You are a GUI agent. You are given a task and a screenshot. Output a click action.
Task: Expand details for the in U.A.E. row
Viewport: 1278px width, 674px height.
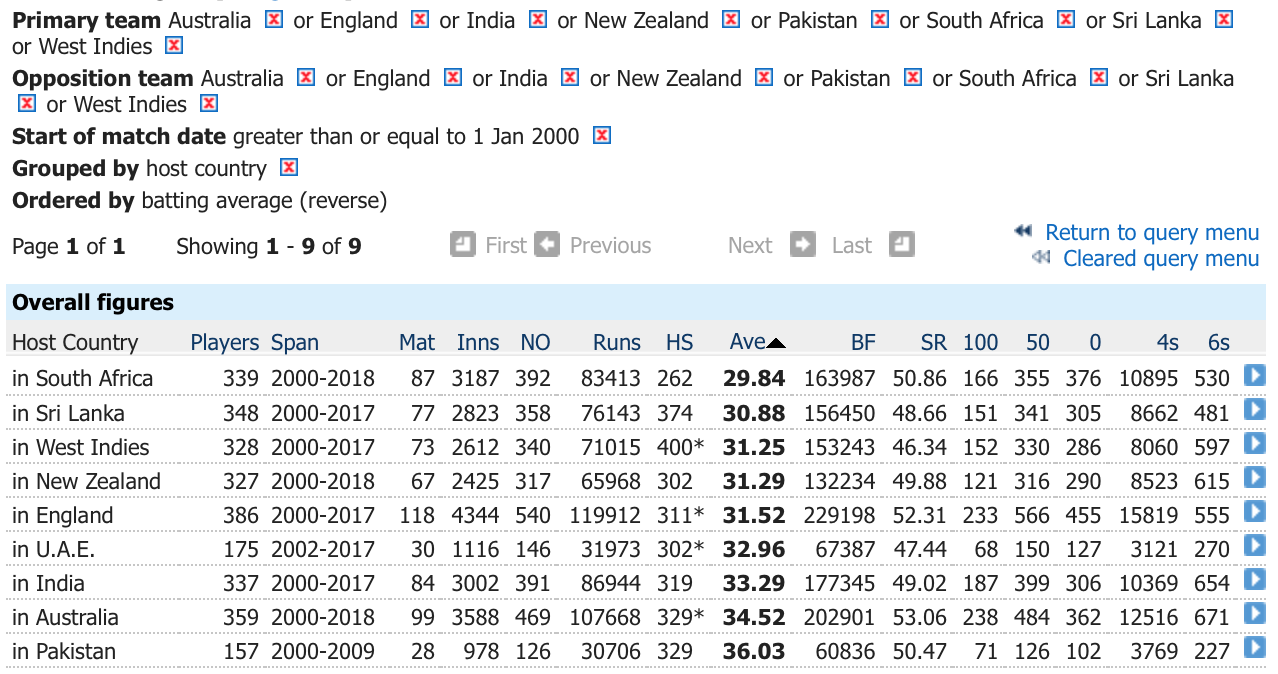1254,546
